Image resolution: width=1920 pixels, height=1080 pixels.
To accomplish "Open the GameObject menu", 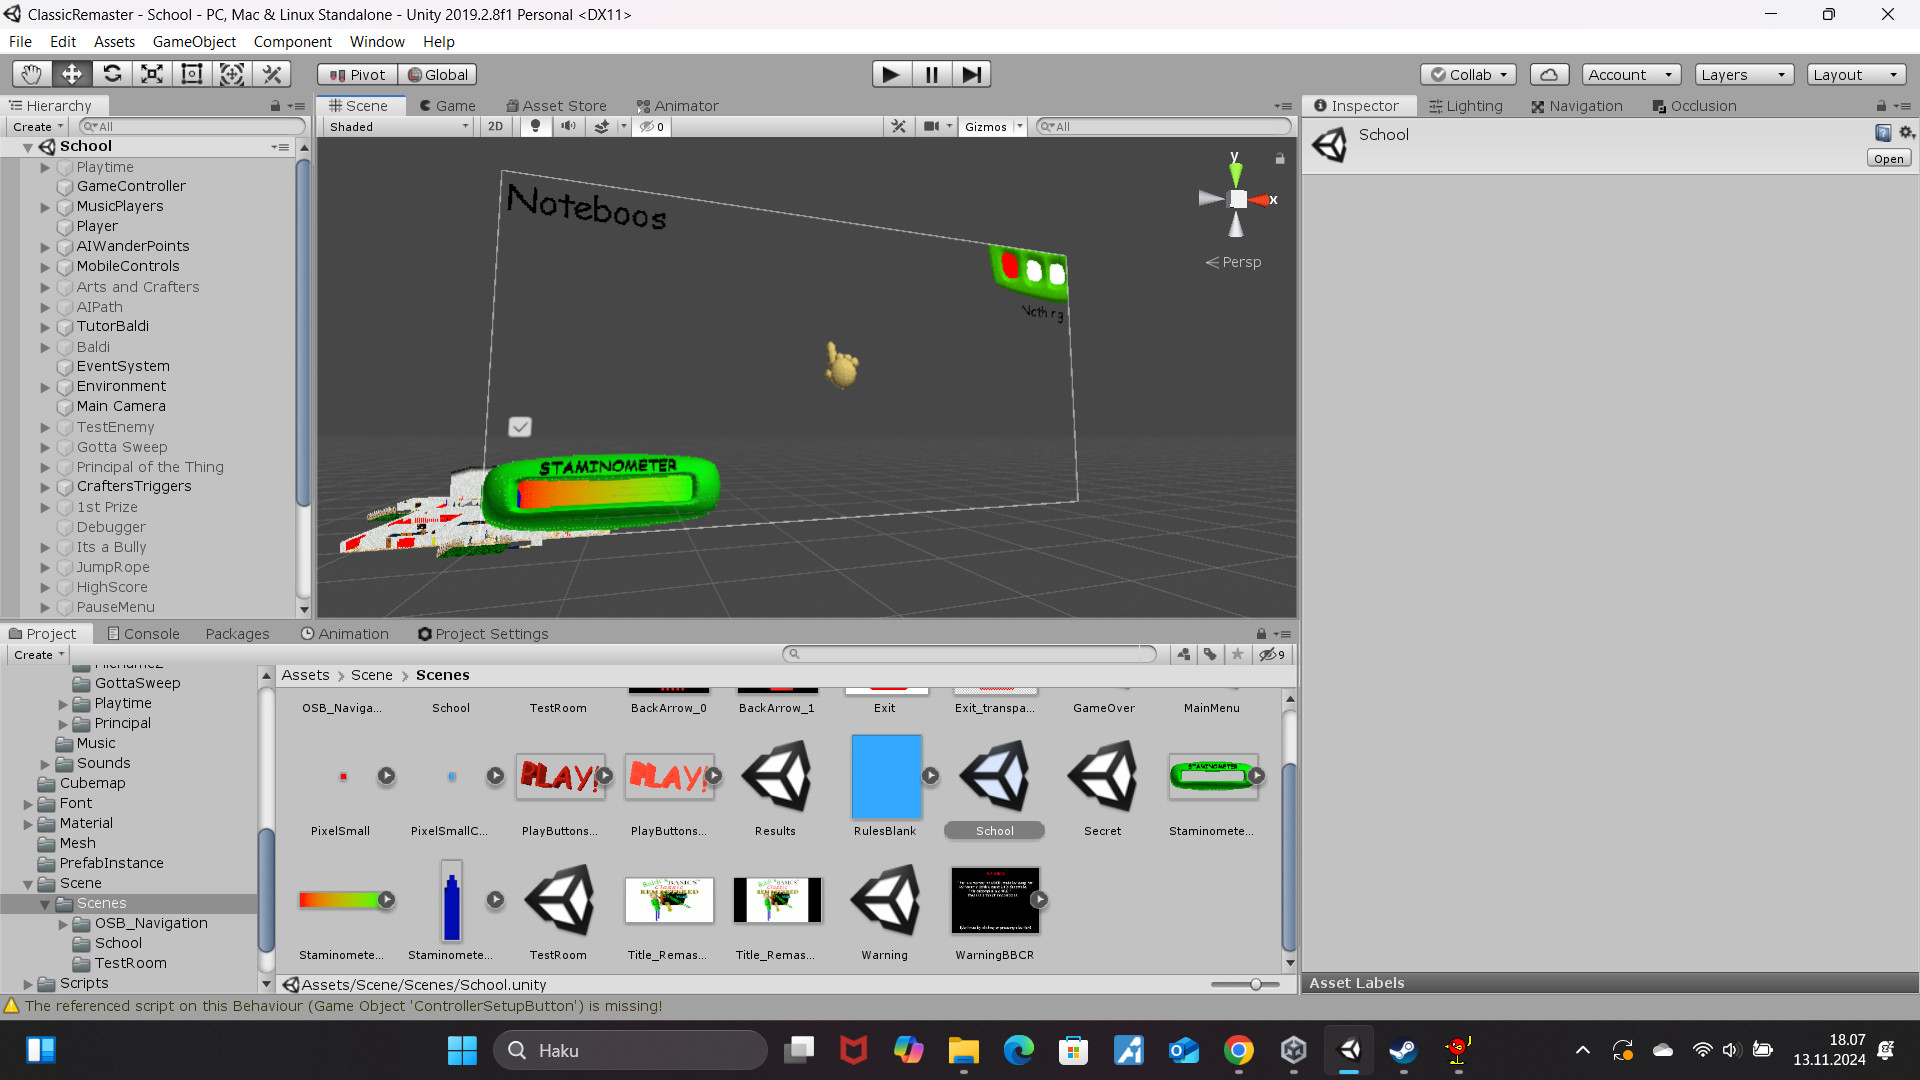I will tap(194, 42).
